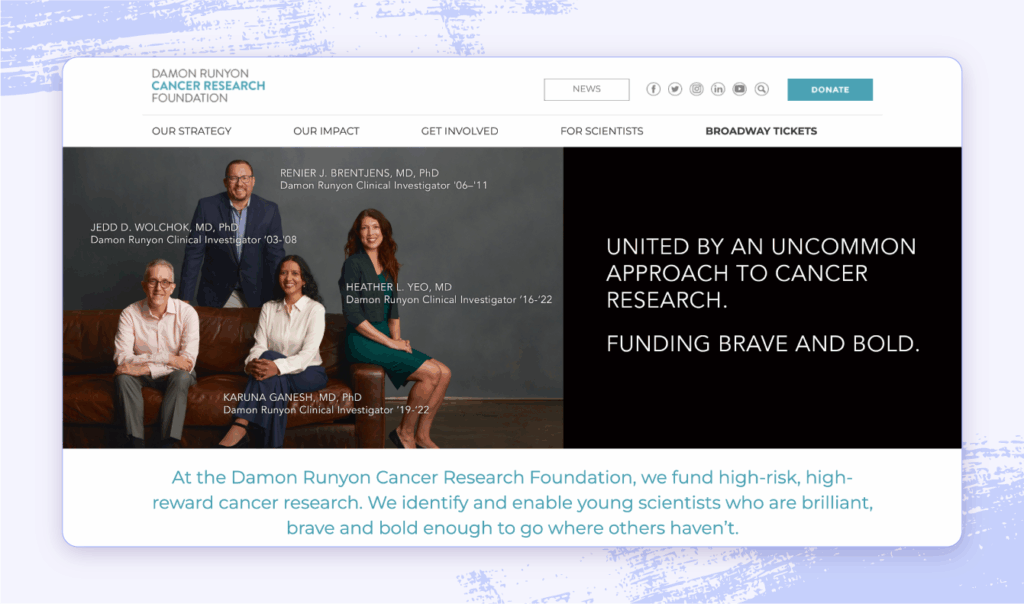Click the Jedd D. Wolchok caption text
Viewport: 1024px width, 604px height.
pyautogui.click(x=193, y=233)
